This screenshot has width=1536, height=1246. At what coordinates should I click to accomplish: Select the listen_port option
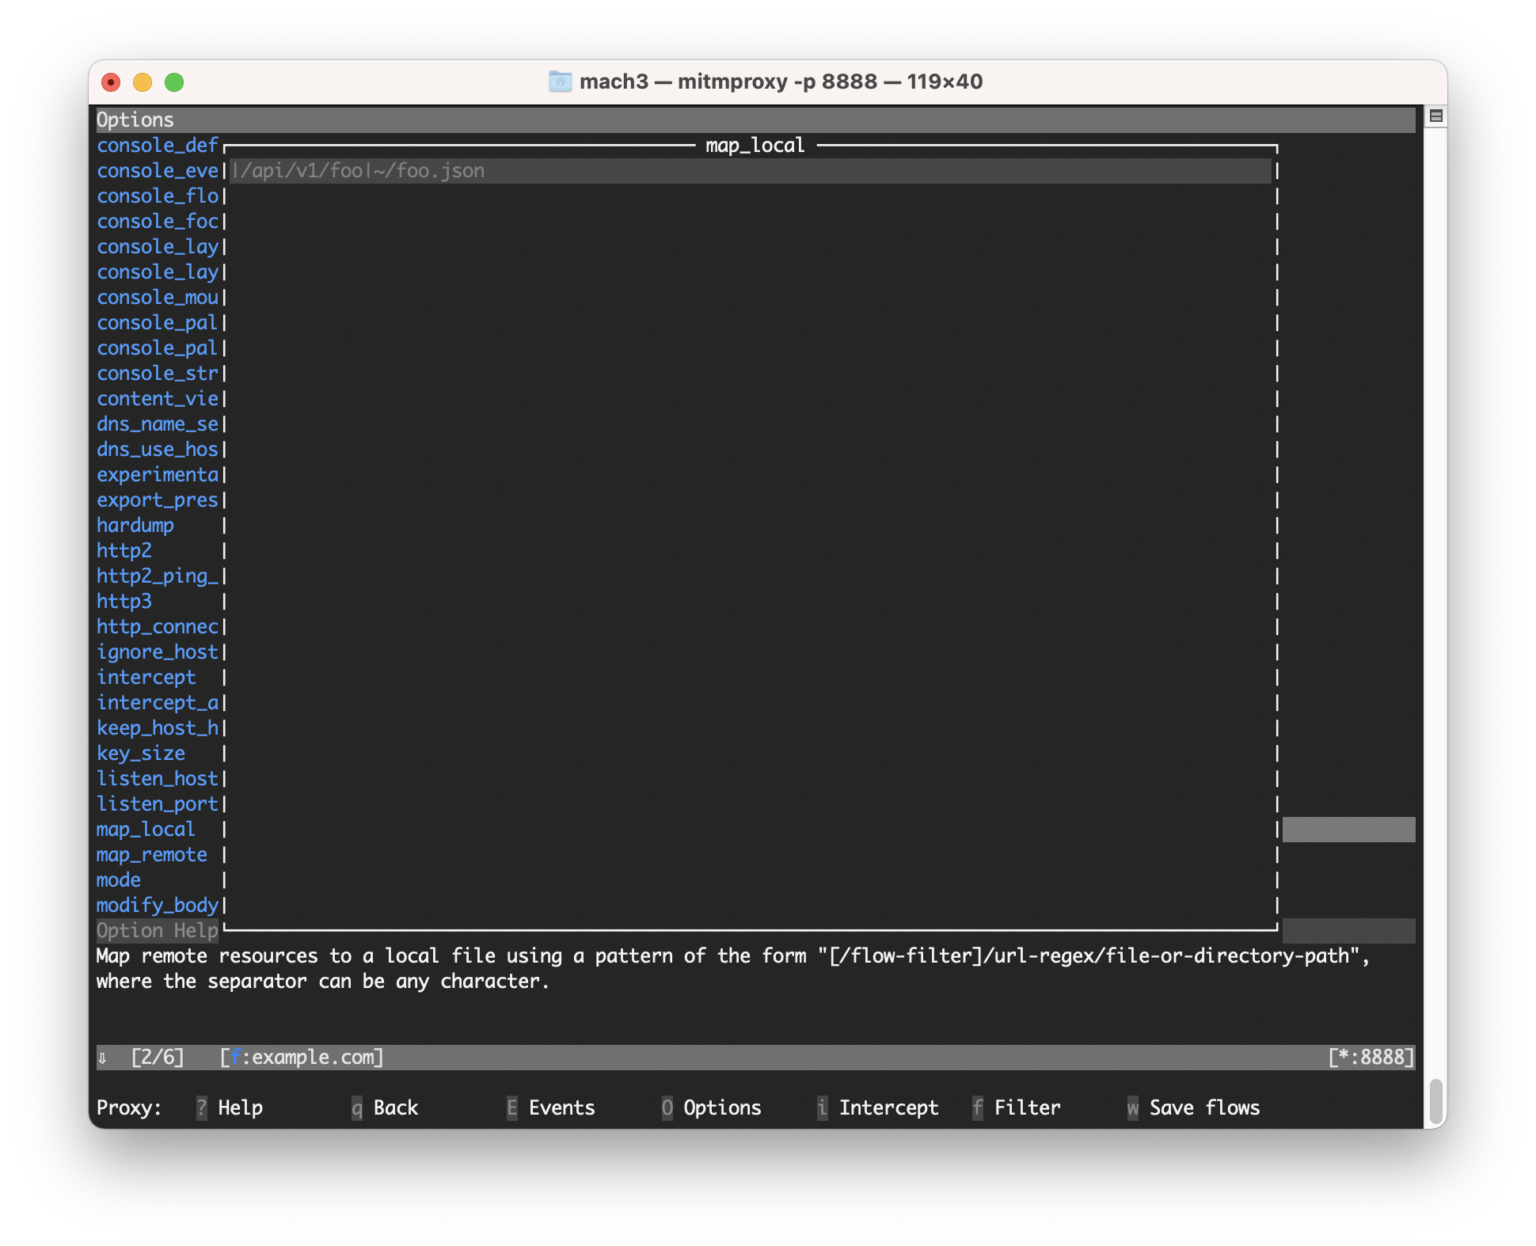(157, 803)
